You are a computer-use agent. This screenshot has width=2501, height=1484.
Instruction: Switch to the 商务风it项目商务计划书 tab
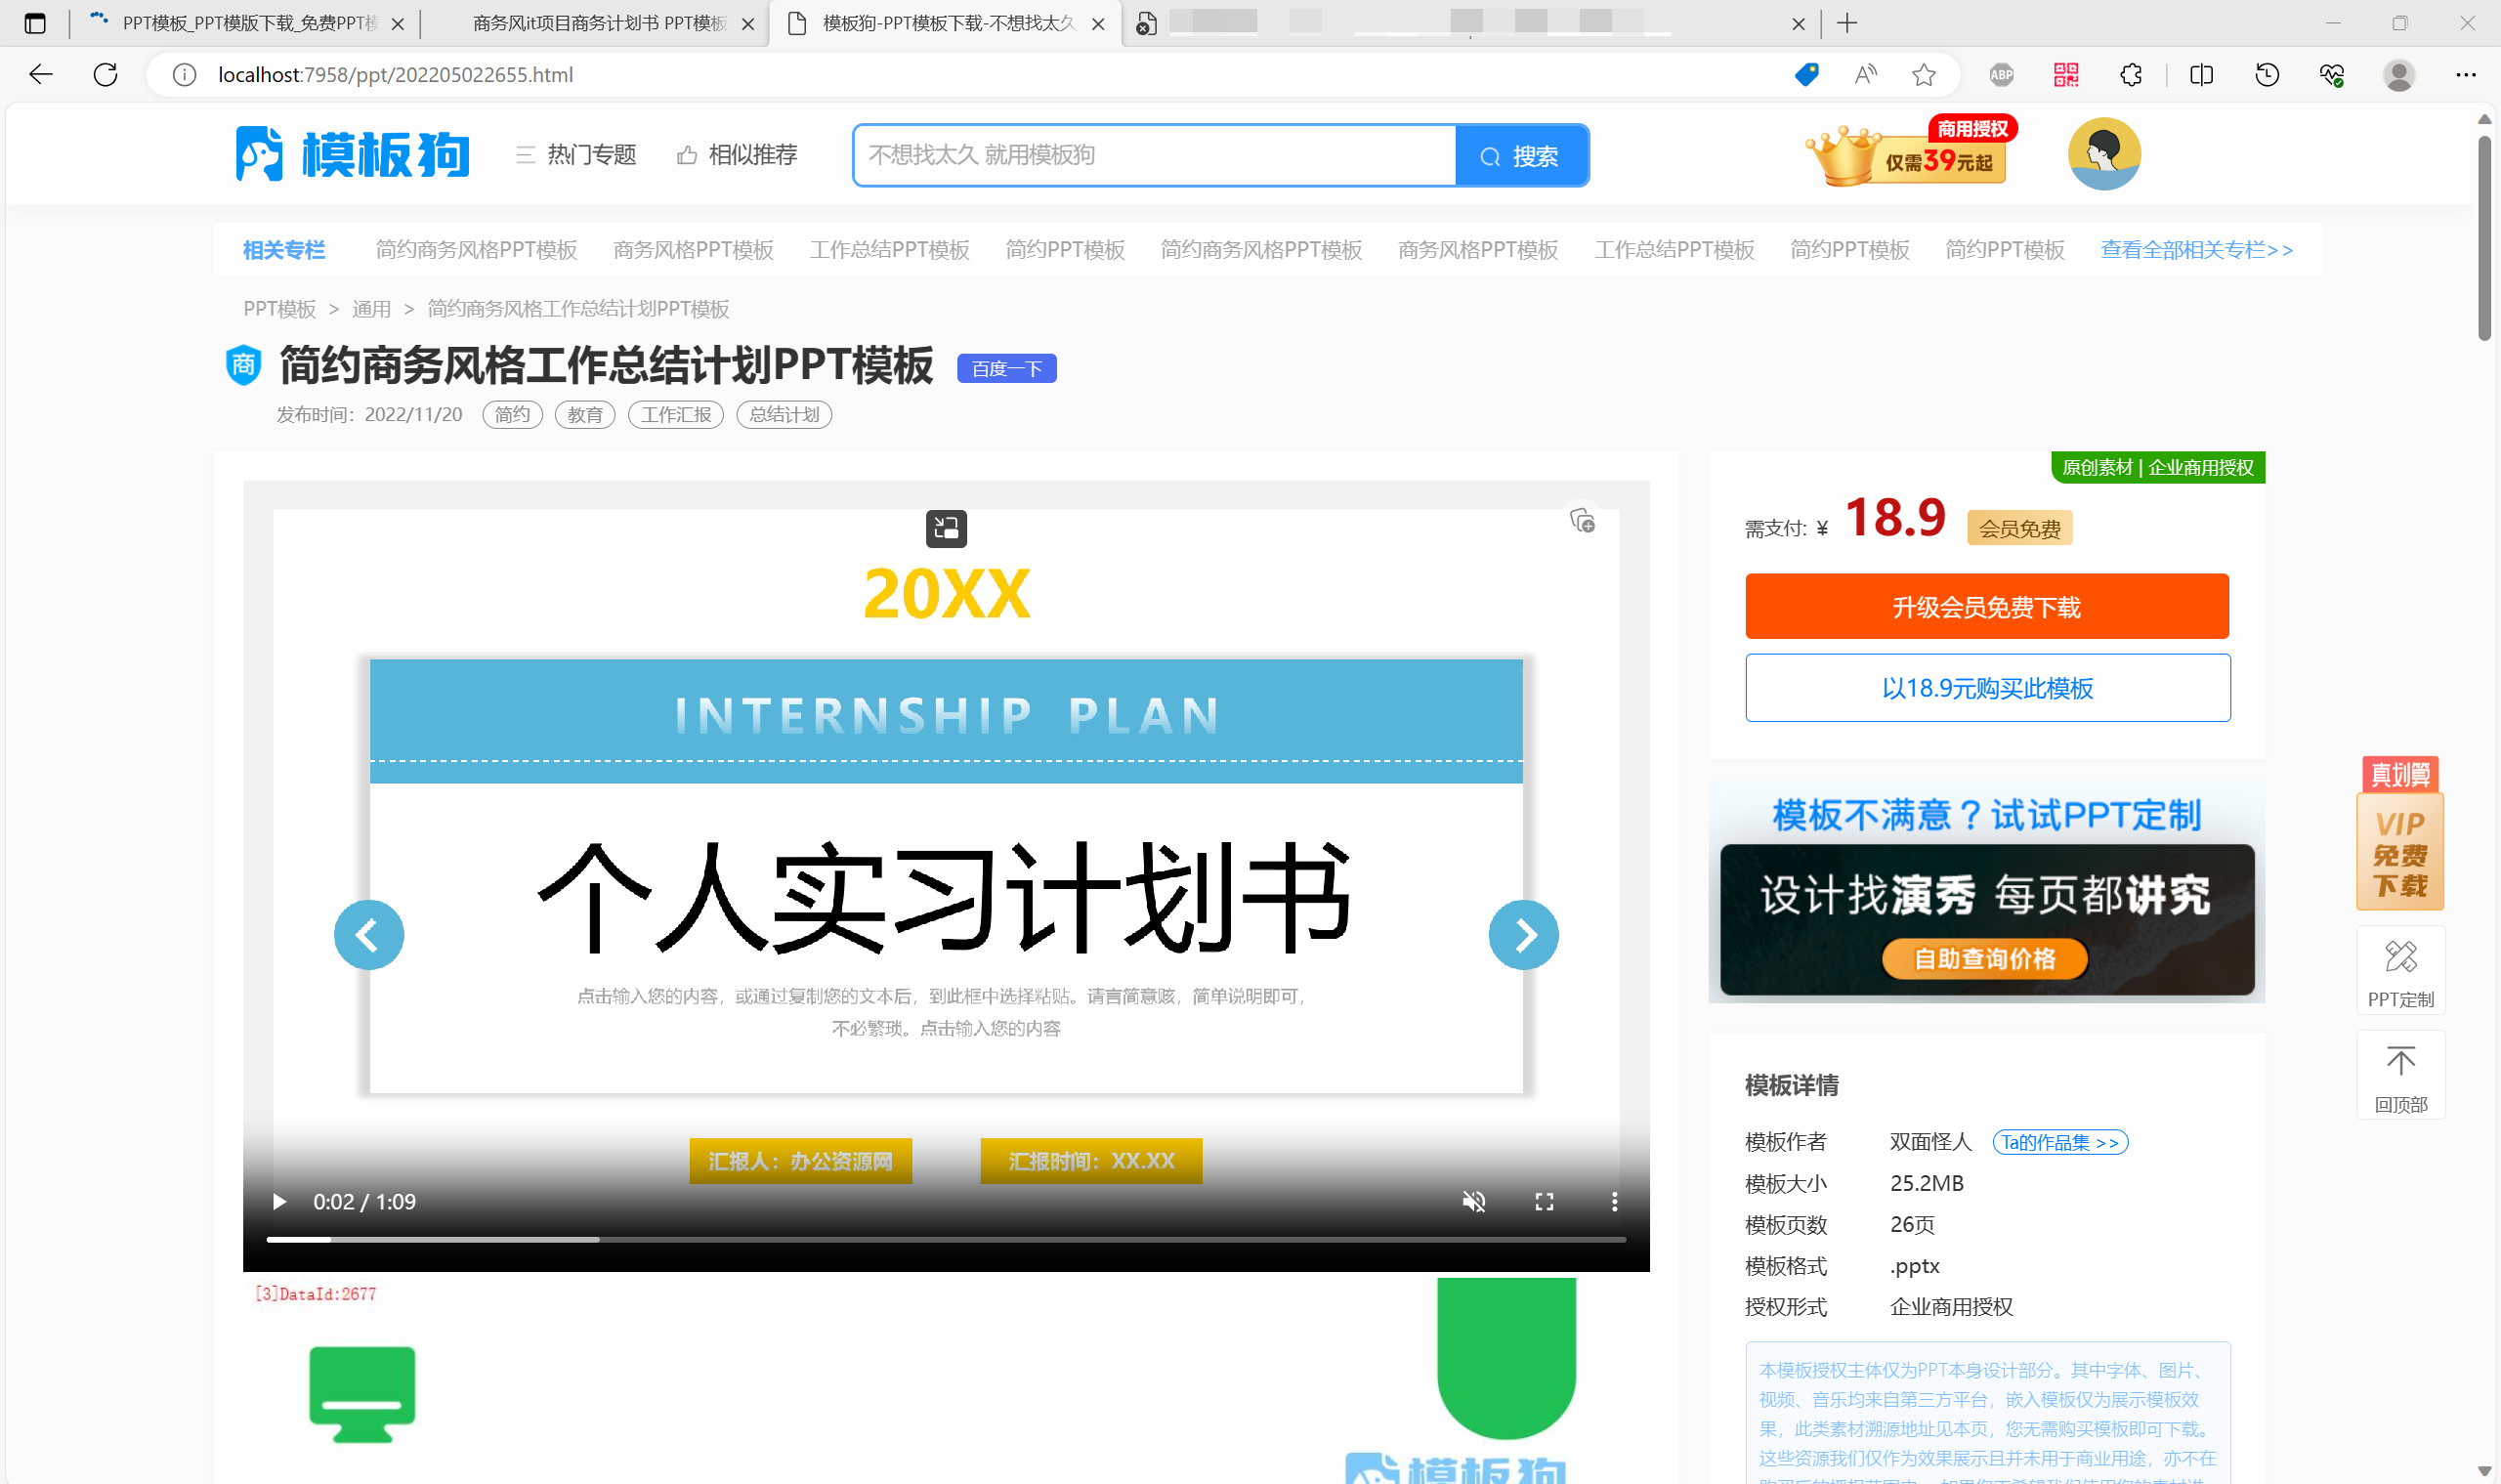click(x=598, y=23)
